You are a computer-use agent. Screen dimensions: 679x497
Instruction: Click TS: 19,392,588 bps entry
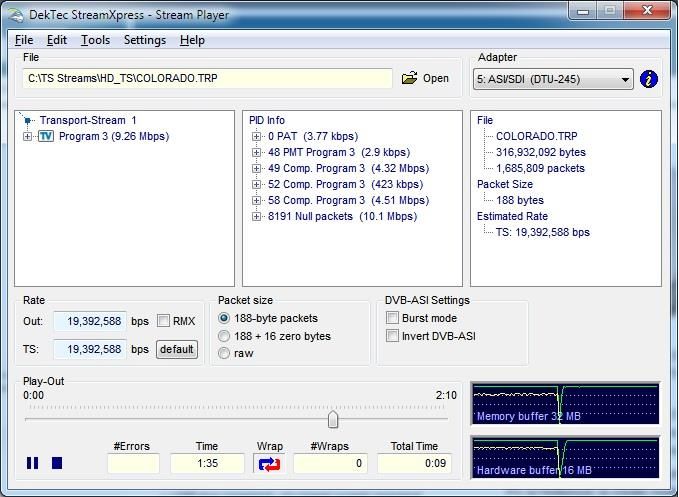(x=543, y=232)
